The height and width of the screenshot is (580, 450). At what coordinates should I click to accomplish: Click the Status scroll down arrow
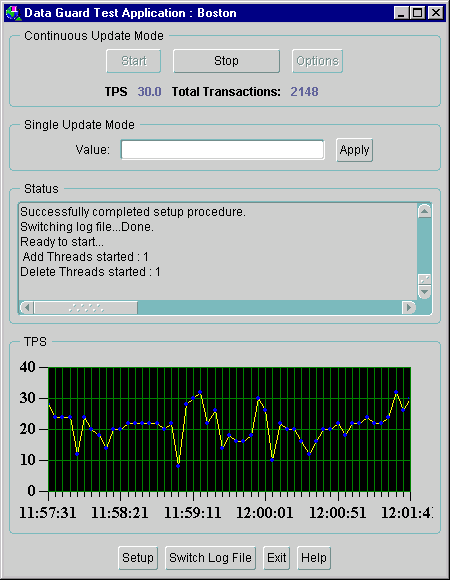pos(424,292)
